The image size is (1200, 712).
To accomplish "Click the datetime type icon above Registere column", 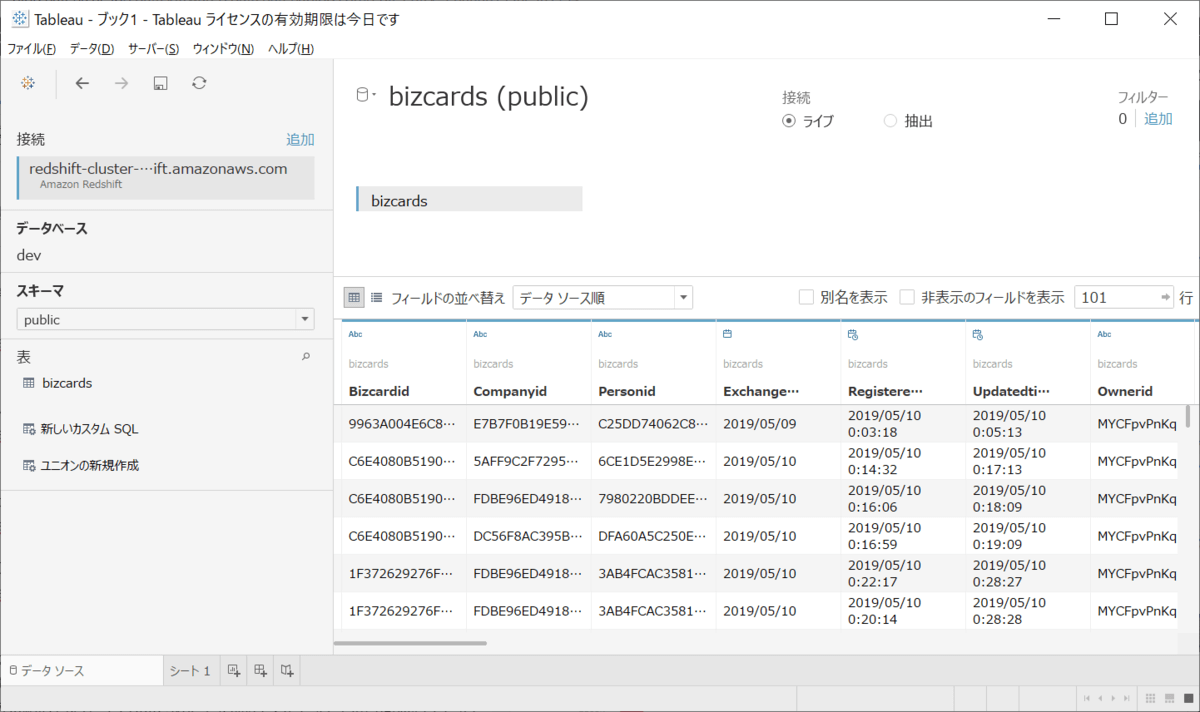I will (853, 334).
